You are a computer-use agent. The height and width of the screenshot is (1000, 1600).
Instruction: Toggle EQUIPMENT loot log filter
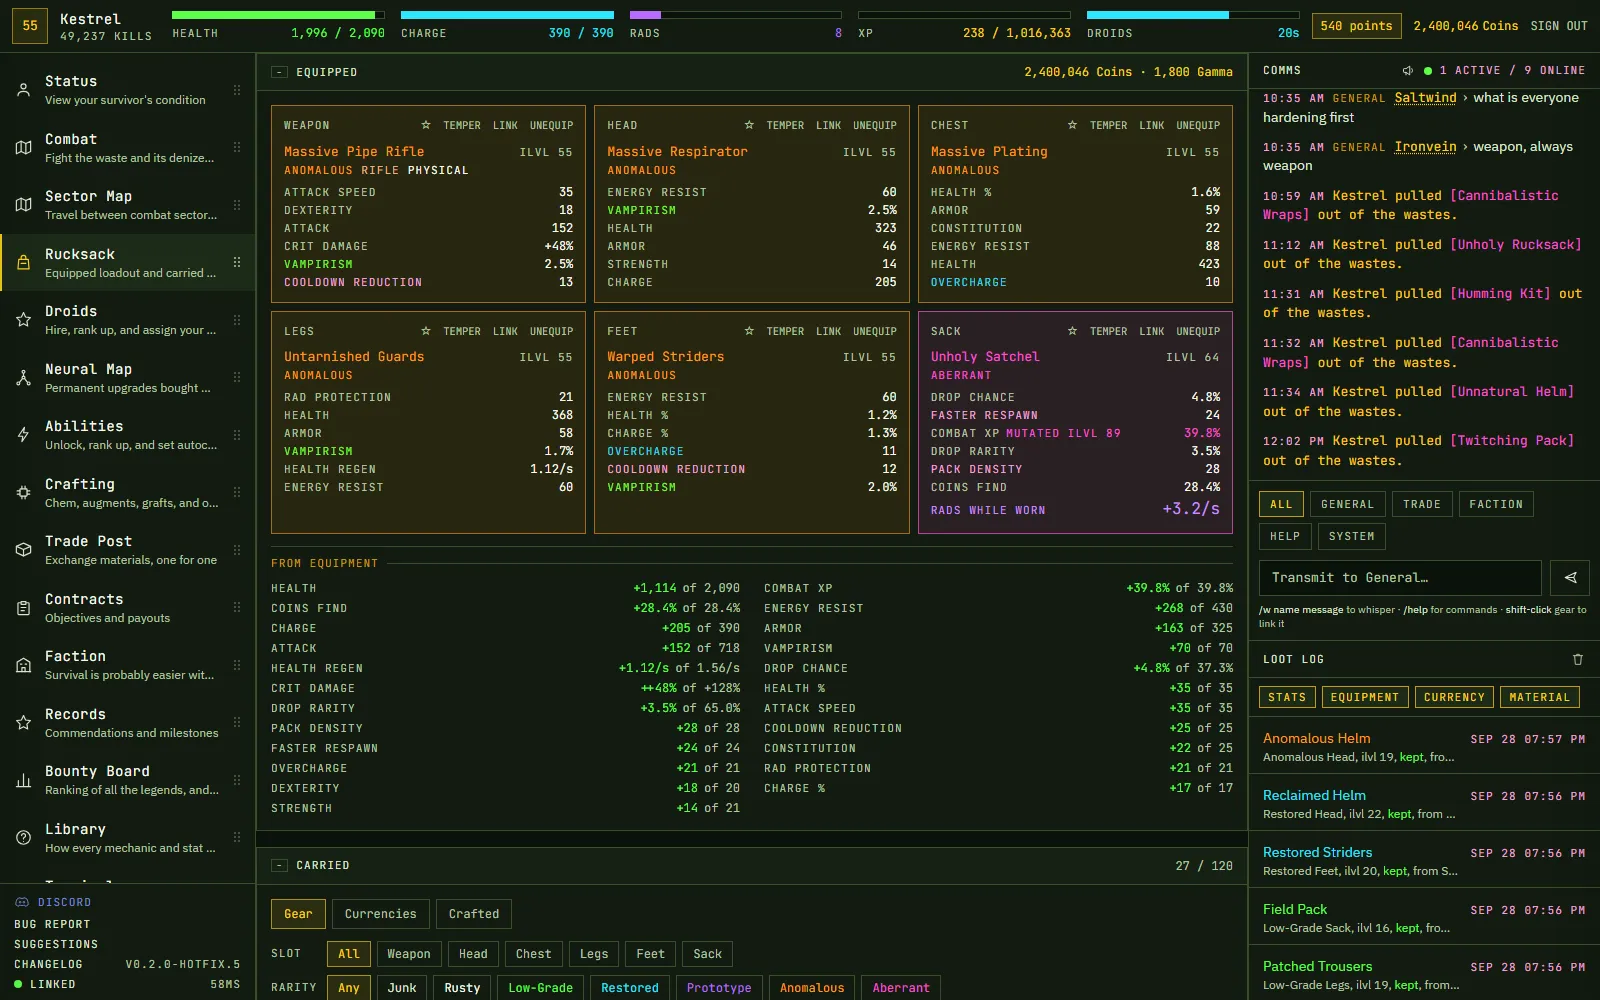click(1364, 697)
